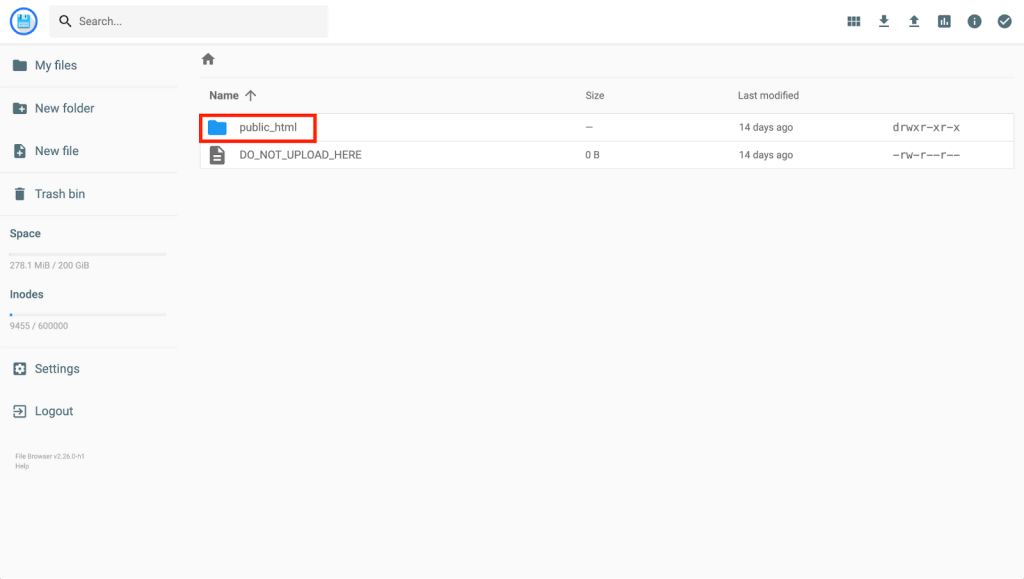Open the download archive options
Image resolution: width=1024 pixels, height=579 pixels.
point(883,21)
